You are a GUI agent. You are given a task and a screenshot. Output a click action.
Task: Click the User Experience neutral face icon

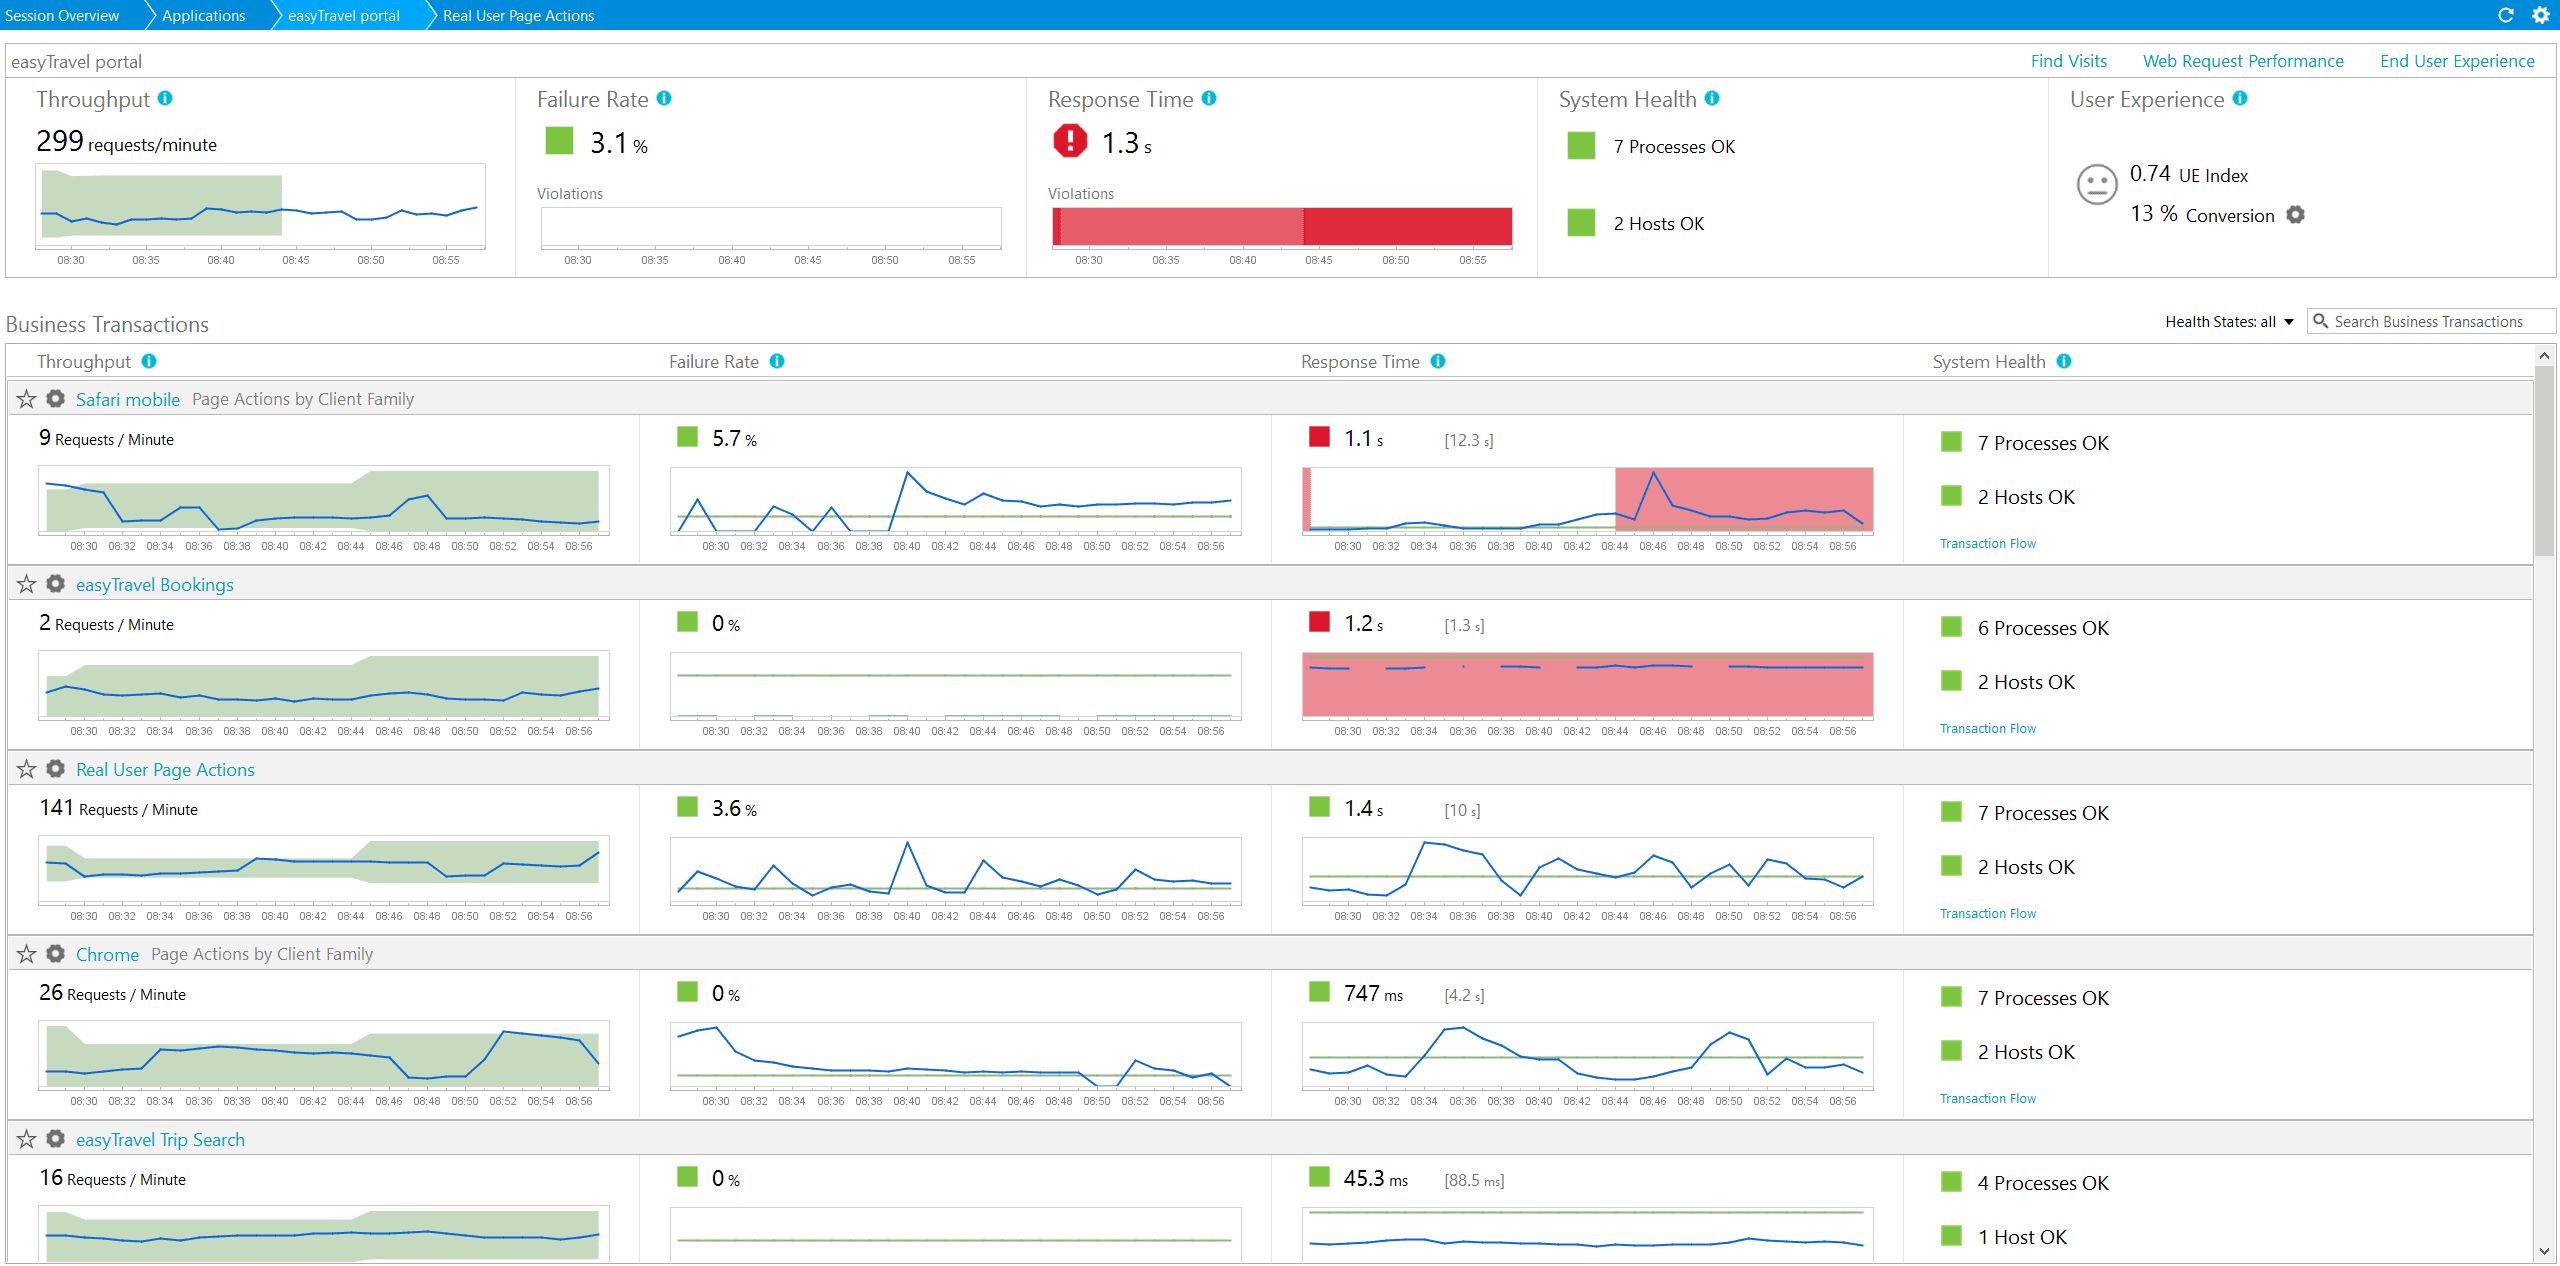[2097, 185]
